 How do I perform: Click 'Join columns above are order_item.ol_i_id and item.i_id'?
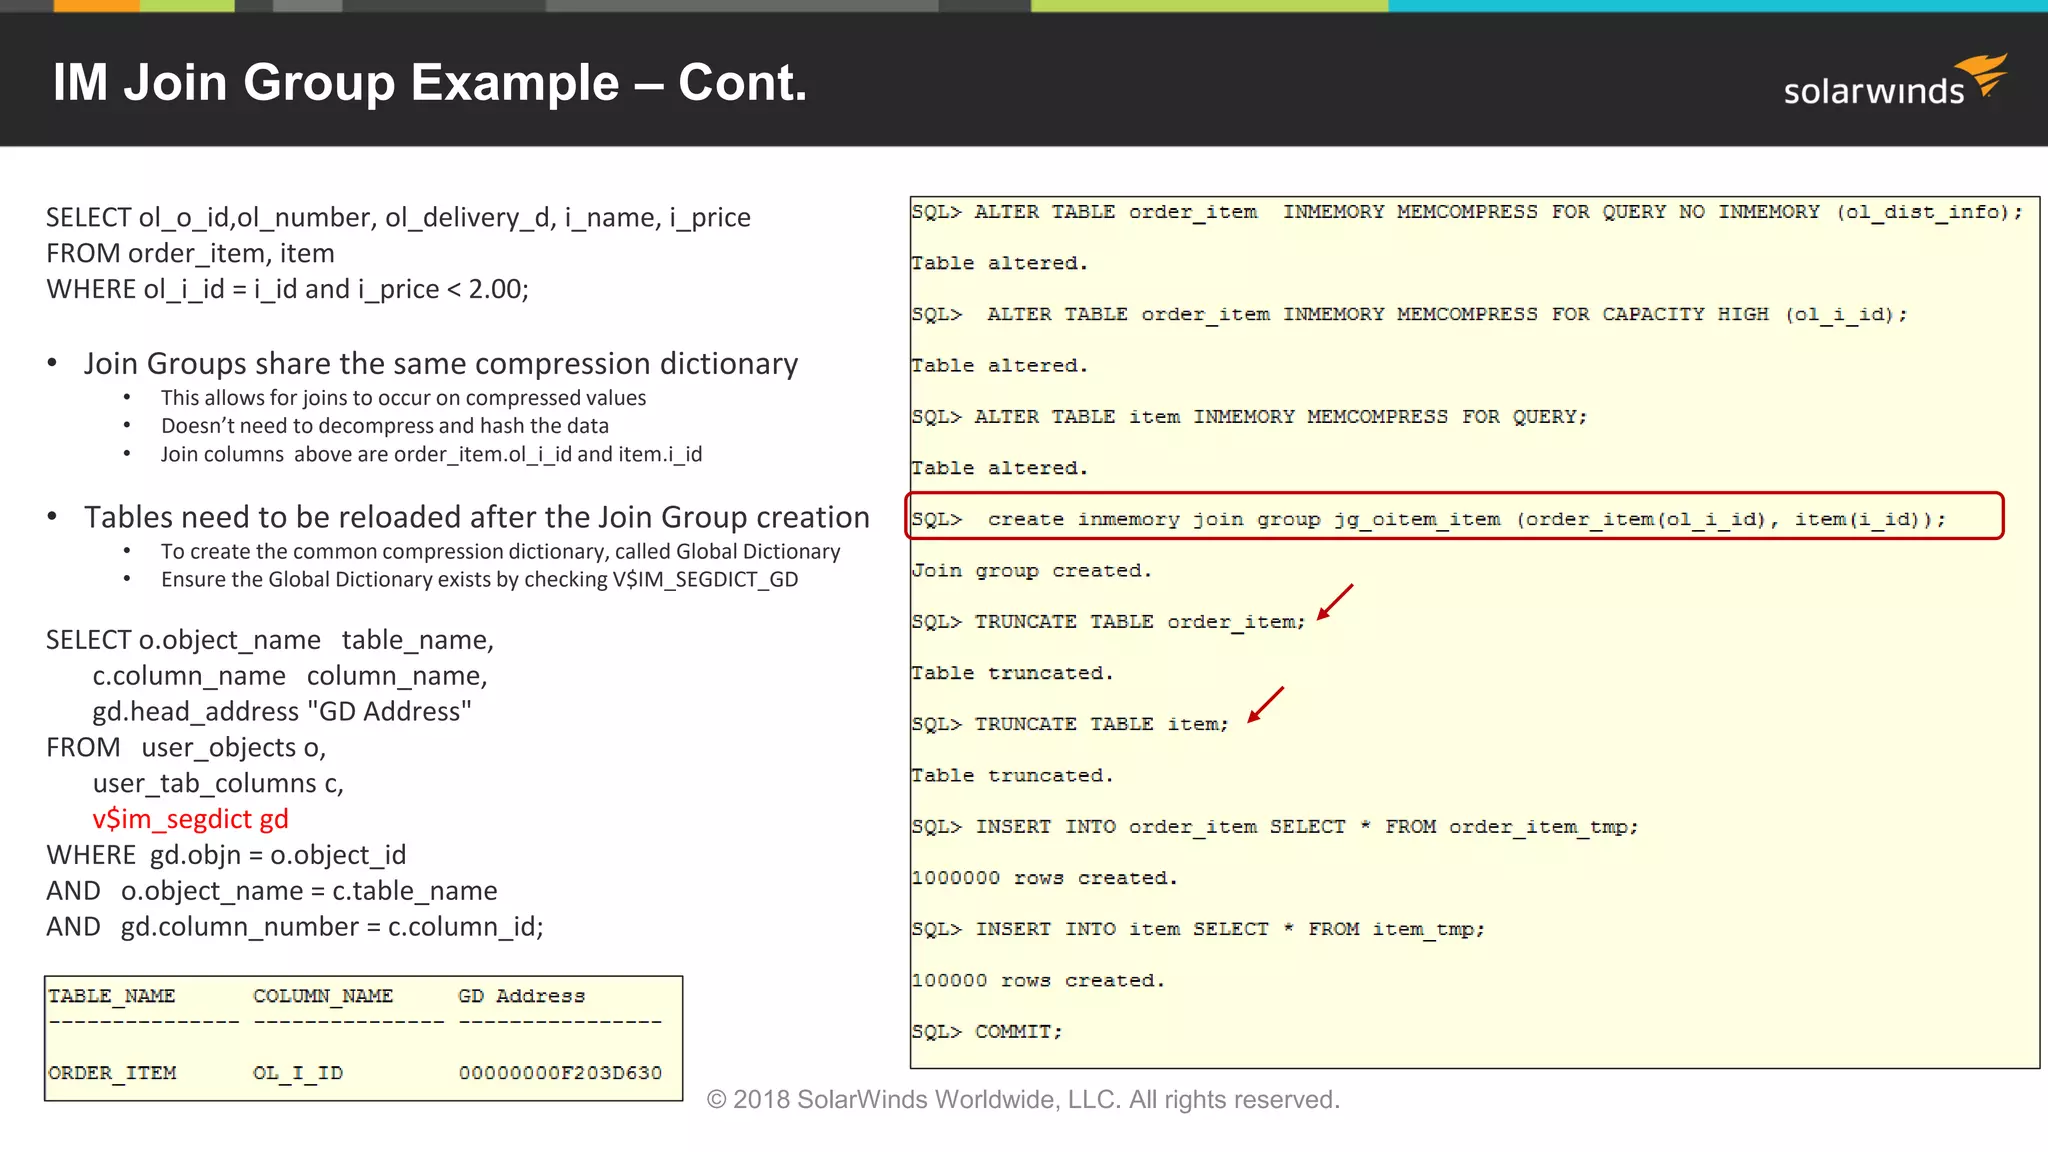click(432, 455)
